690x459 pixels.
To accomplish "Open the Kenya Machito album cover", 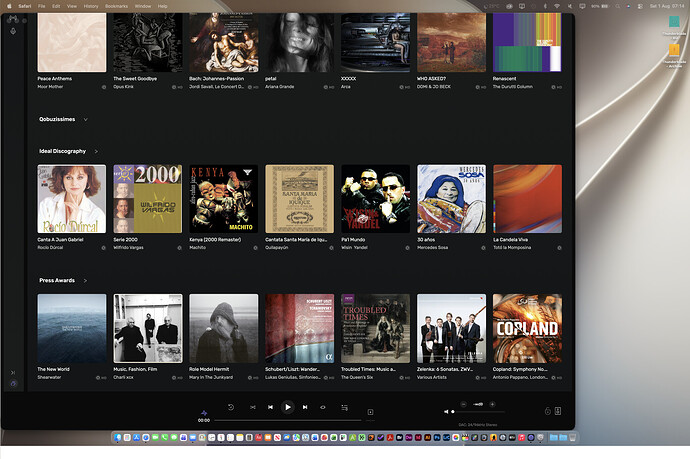I will pyautogui.click(x=224, y=199).
